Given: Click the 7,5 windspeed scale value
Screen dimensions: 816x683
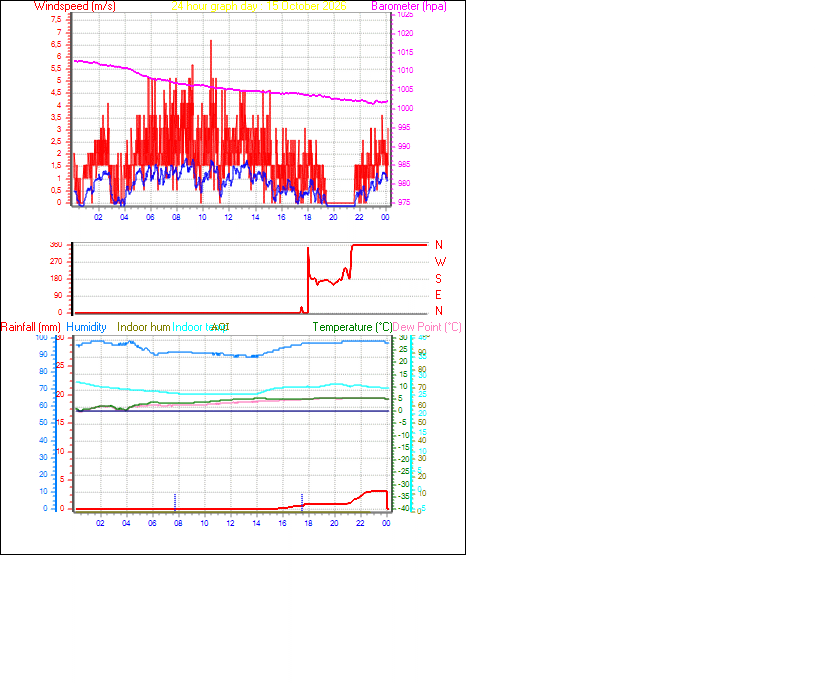Looking at the screenshot, I should (56, 19).
